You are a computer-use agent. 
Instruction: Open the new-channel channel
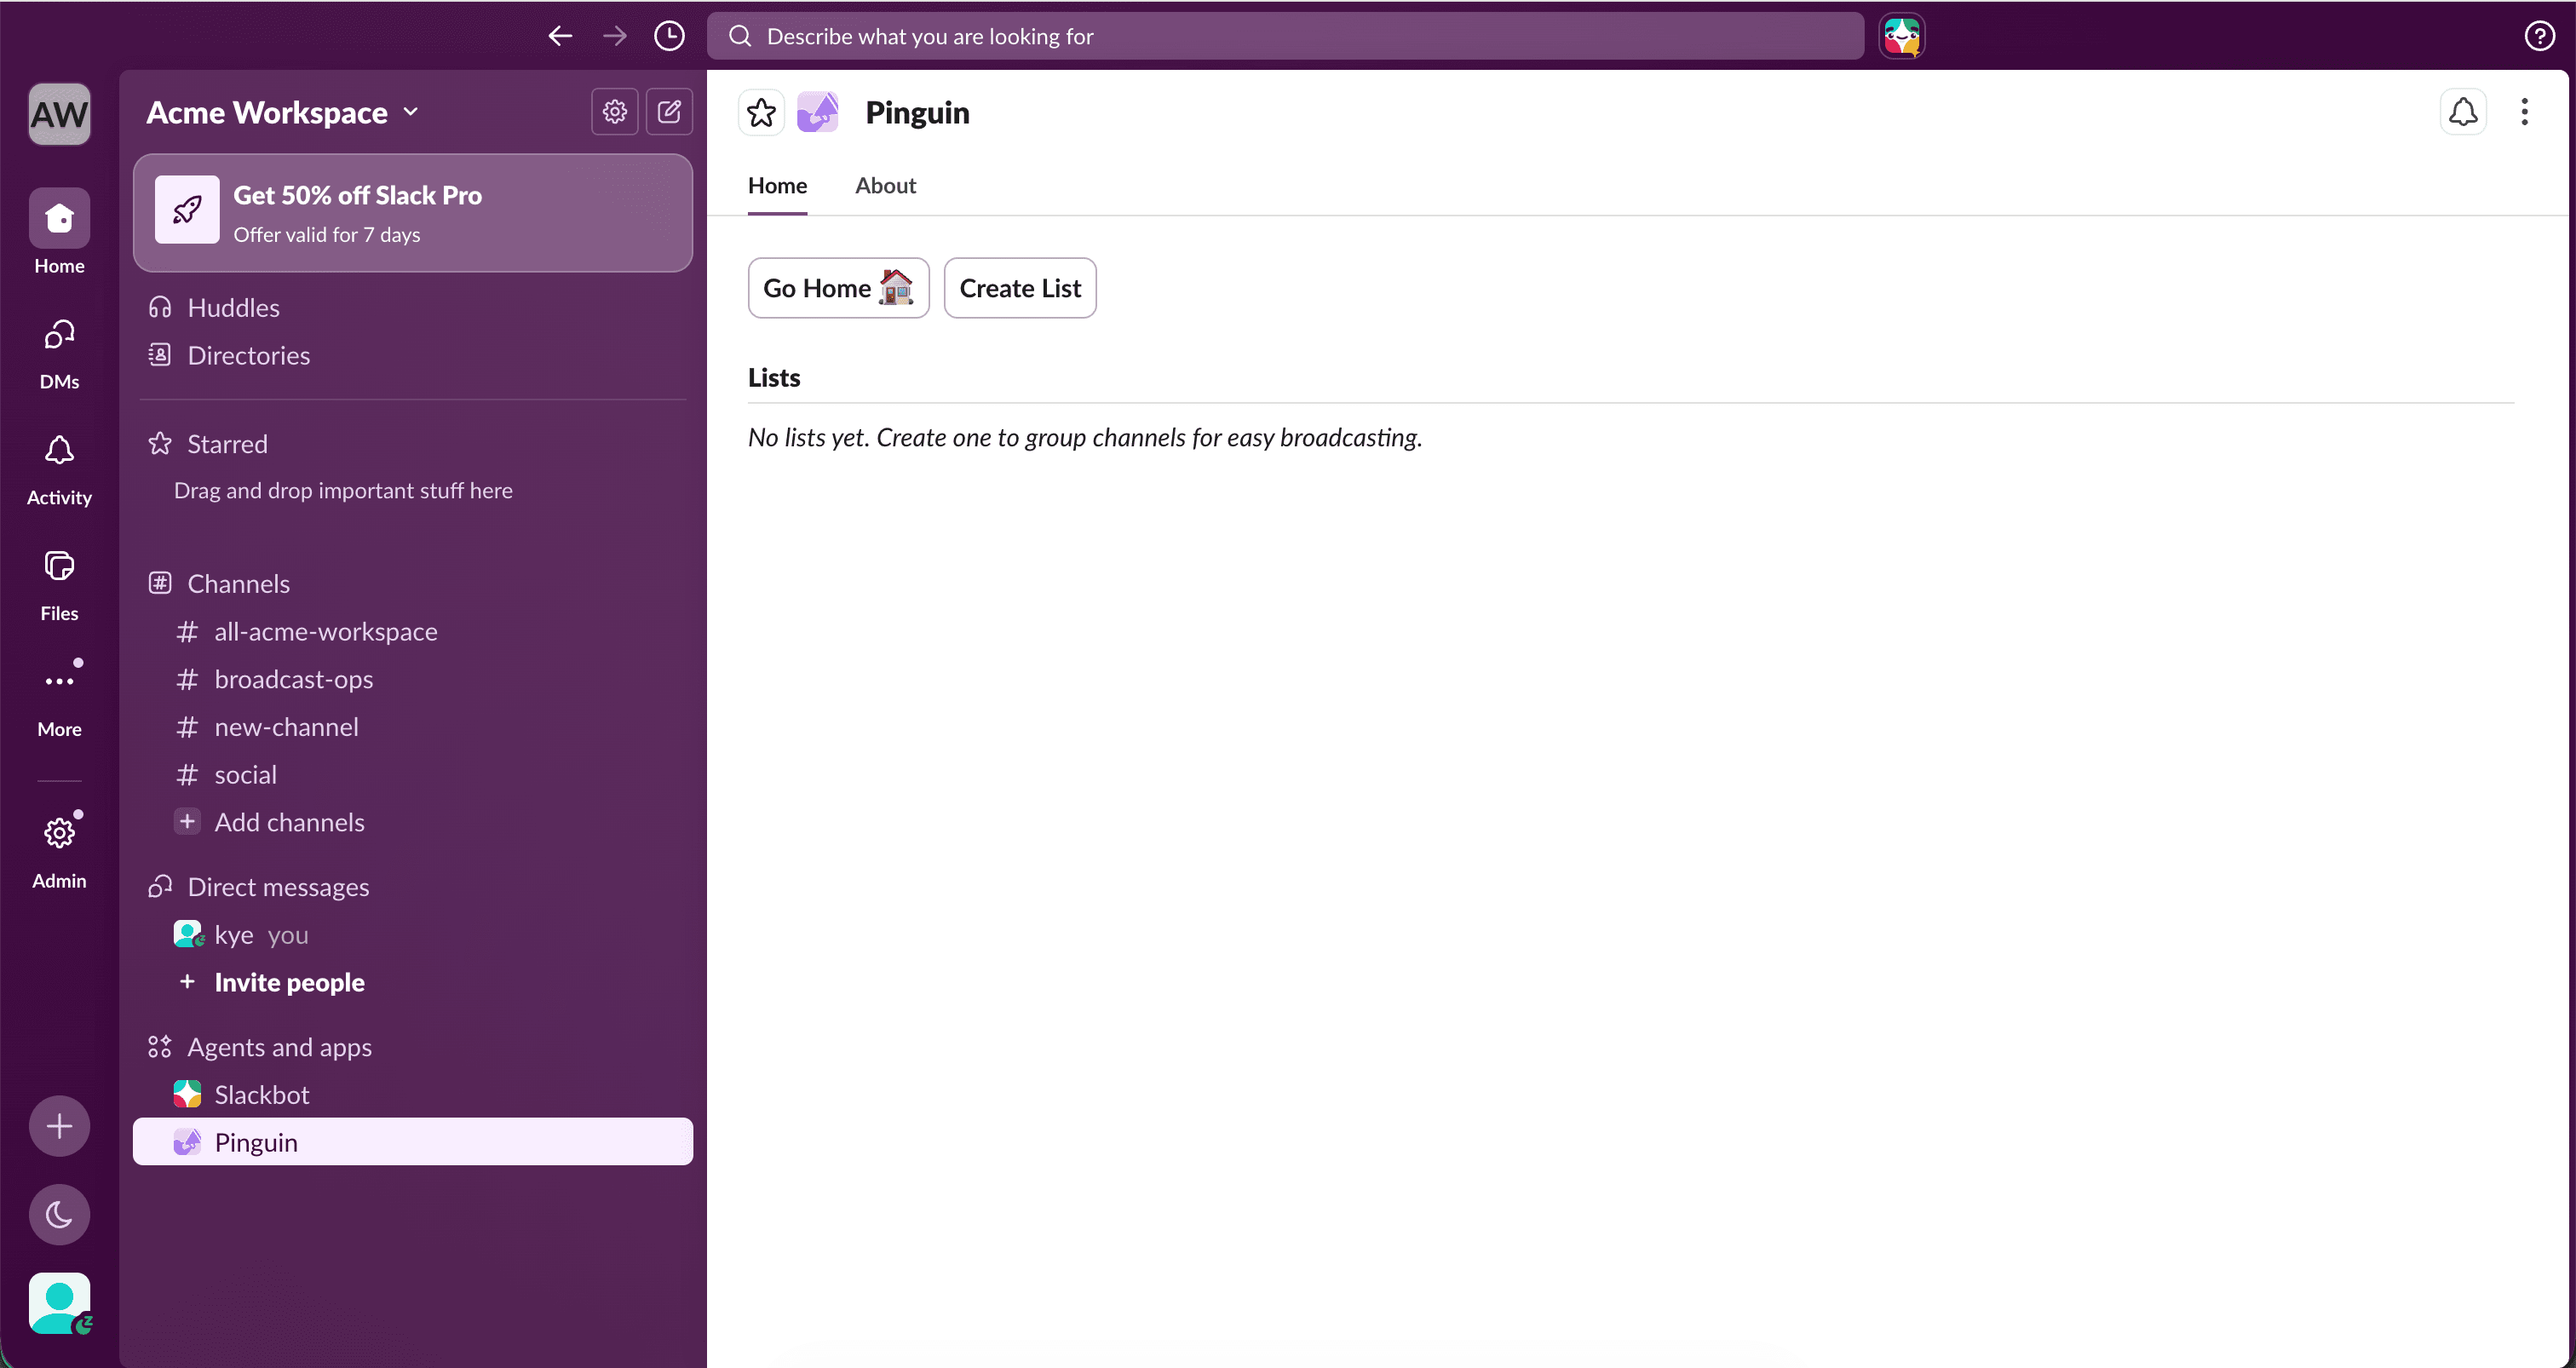pos(412,727)
